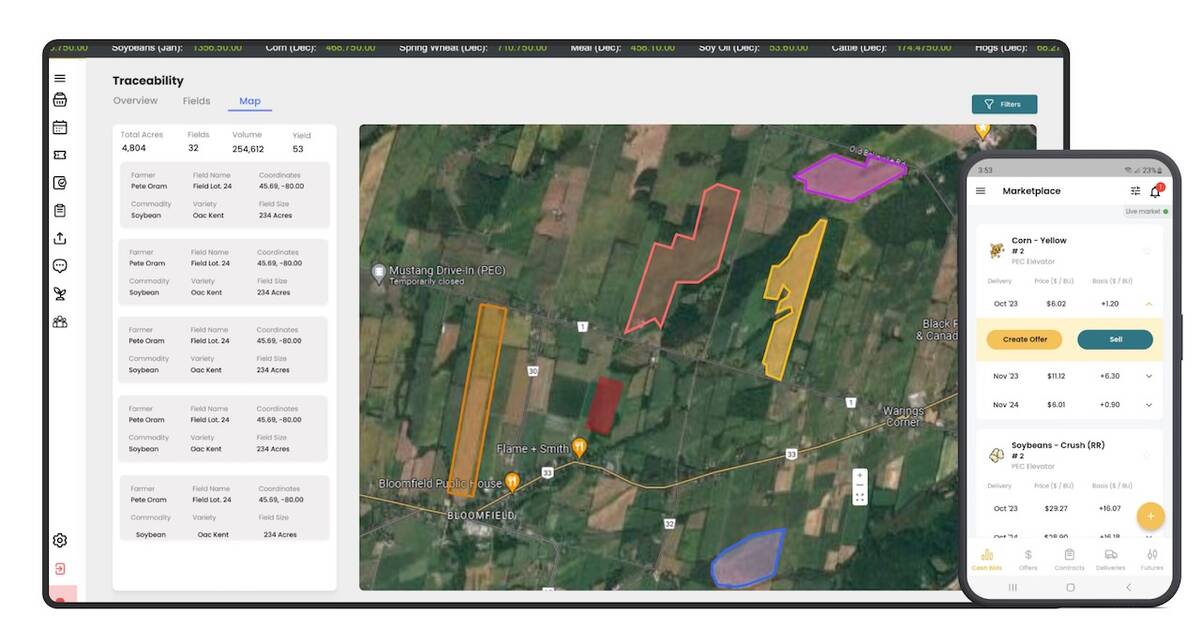Image resolution: width=1200 pixels, height=644 pixels.
Task: Expand the Nov '24 bid entry
Action: (1149, 403)
